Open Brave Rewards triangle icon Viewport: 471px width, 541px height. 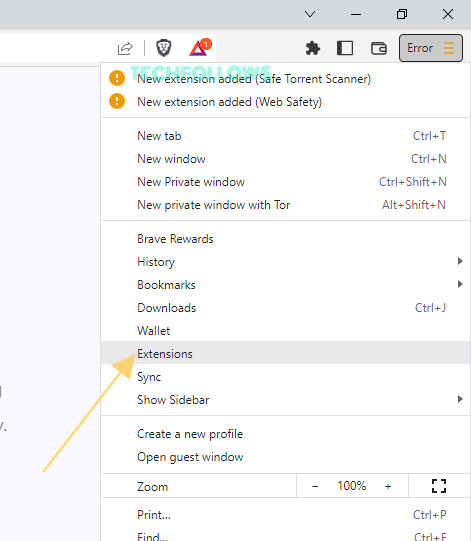(200, 47)
